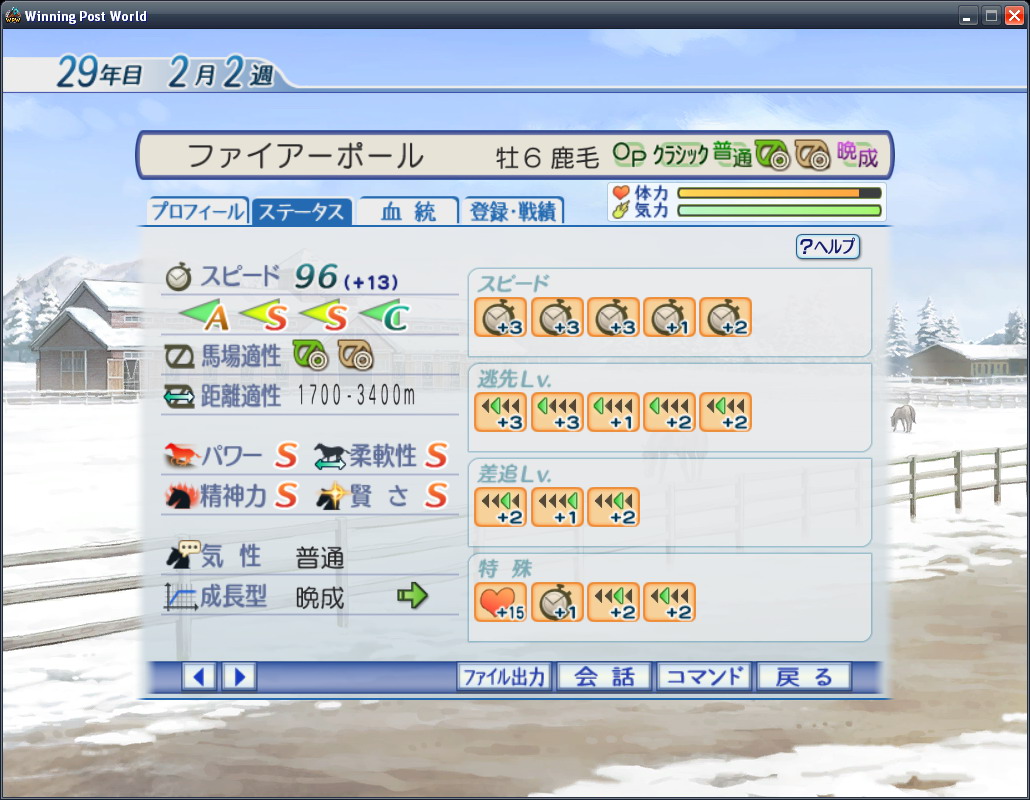Click the green growth-trend arrow beside 晩成
The width and height of the screenshot is (1030, 800).
pos(412,595)
